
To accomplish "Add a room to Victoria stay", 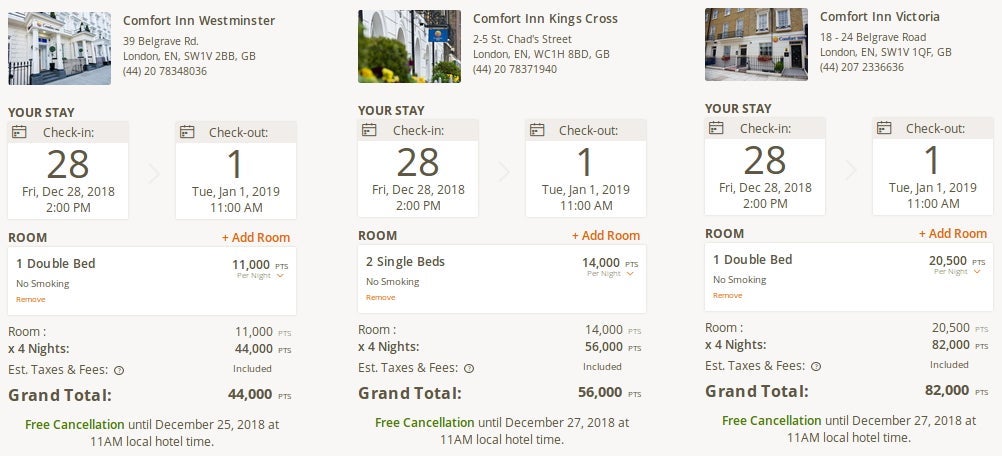I will [x=953, y=234].
